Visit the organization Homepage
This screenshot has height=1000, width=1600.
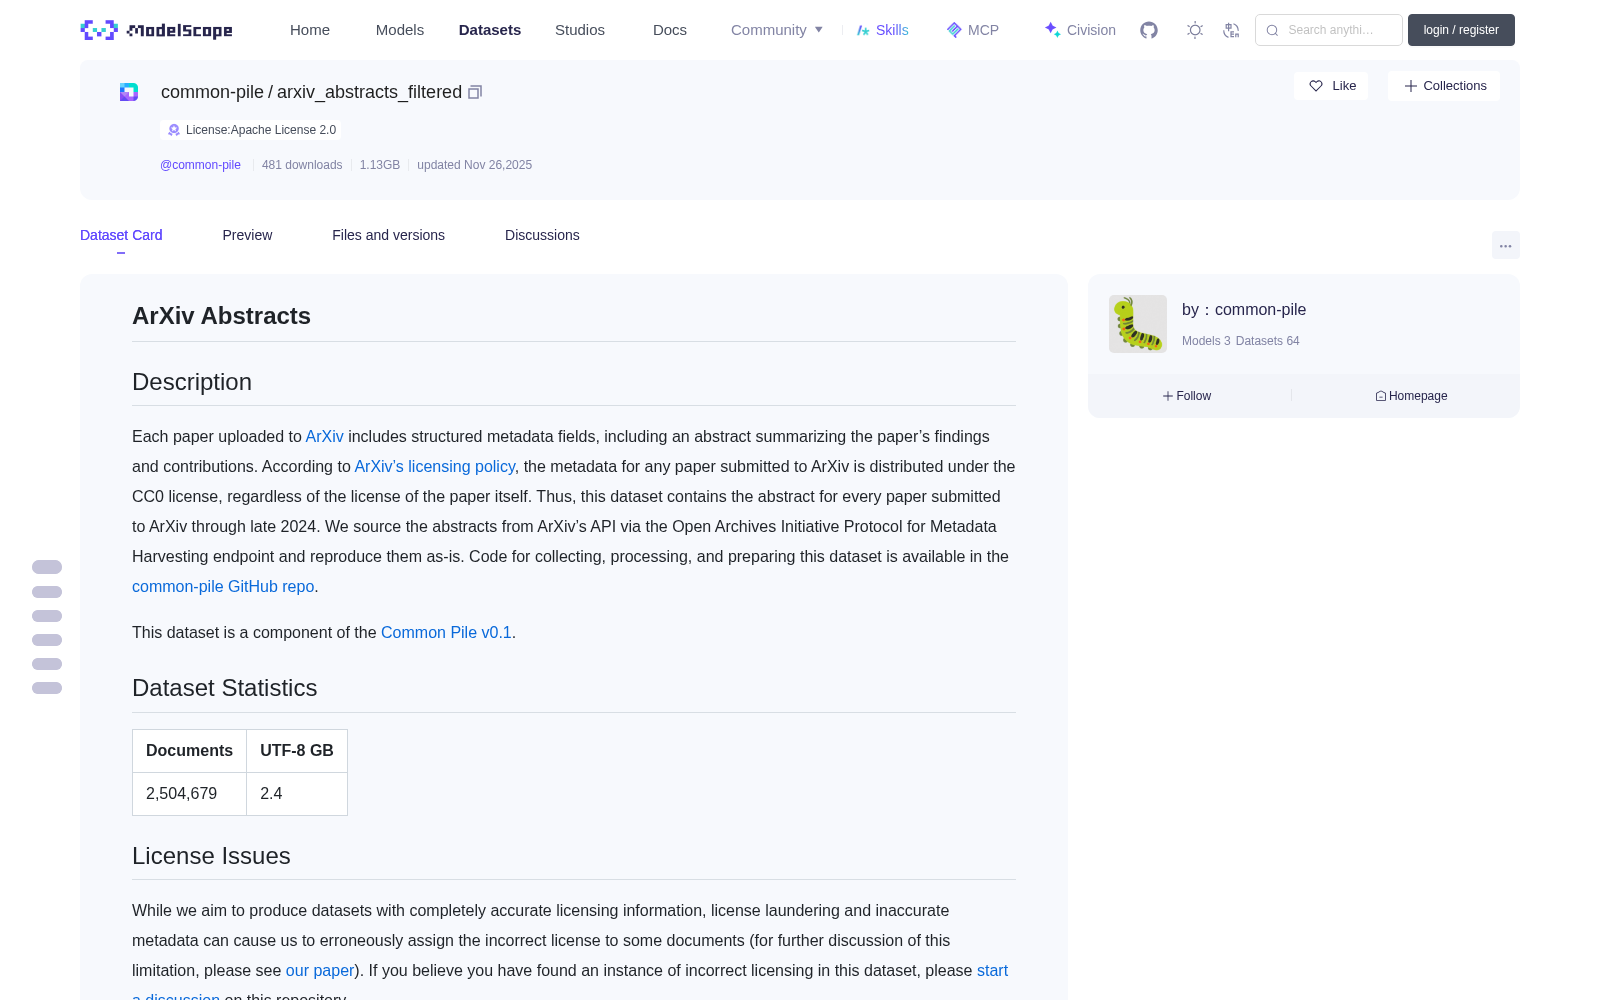pos(1411,396)
